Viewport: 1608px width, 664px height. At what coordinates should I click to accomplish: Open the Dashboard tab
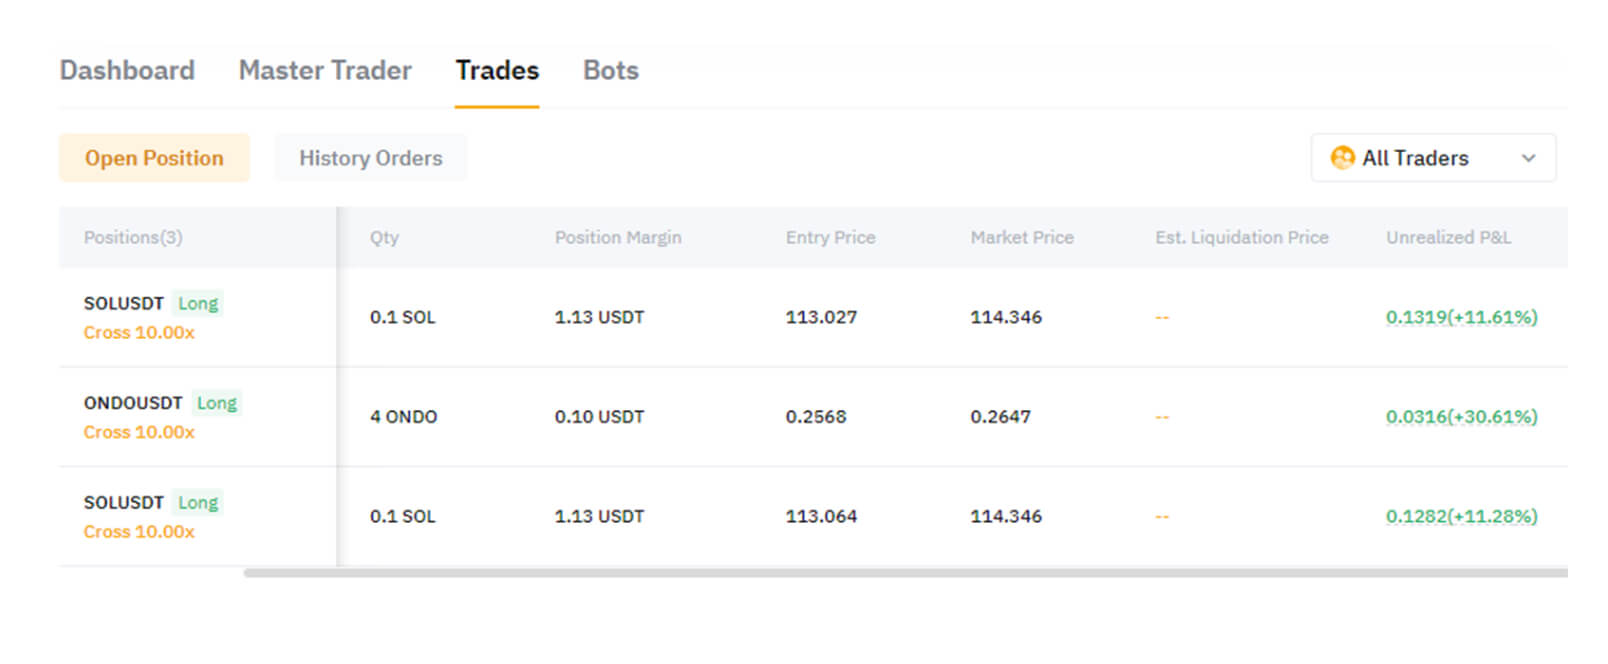pos(127,71)
